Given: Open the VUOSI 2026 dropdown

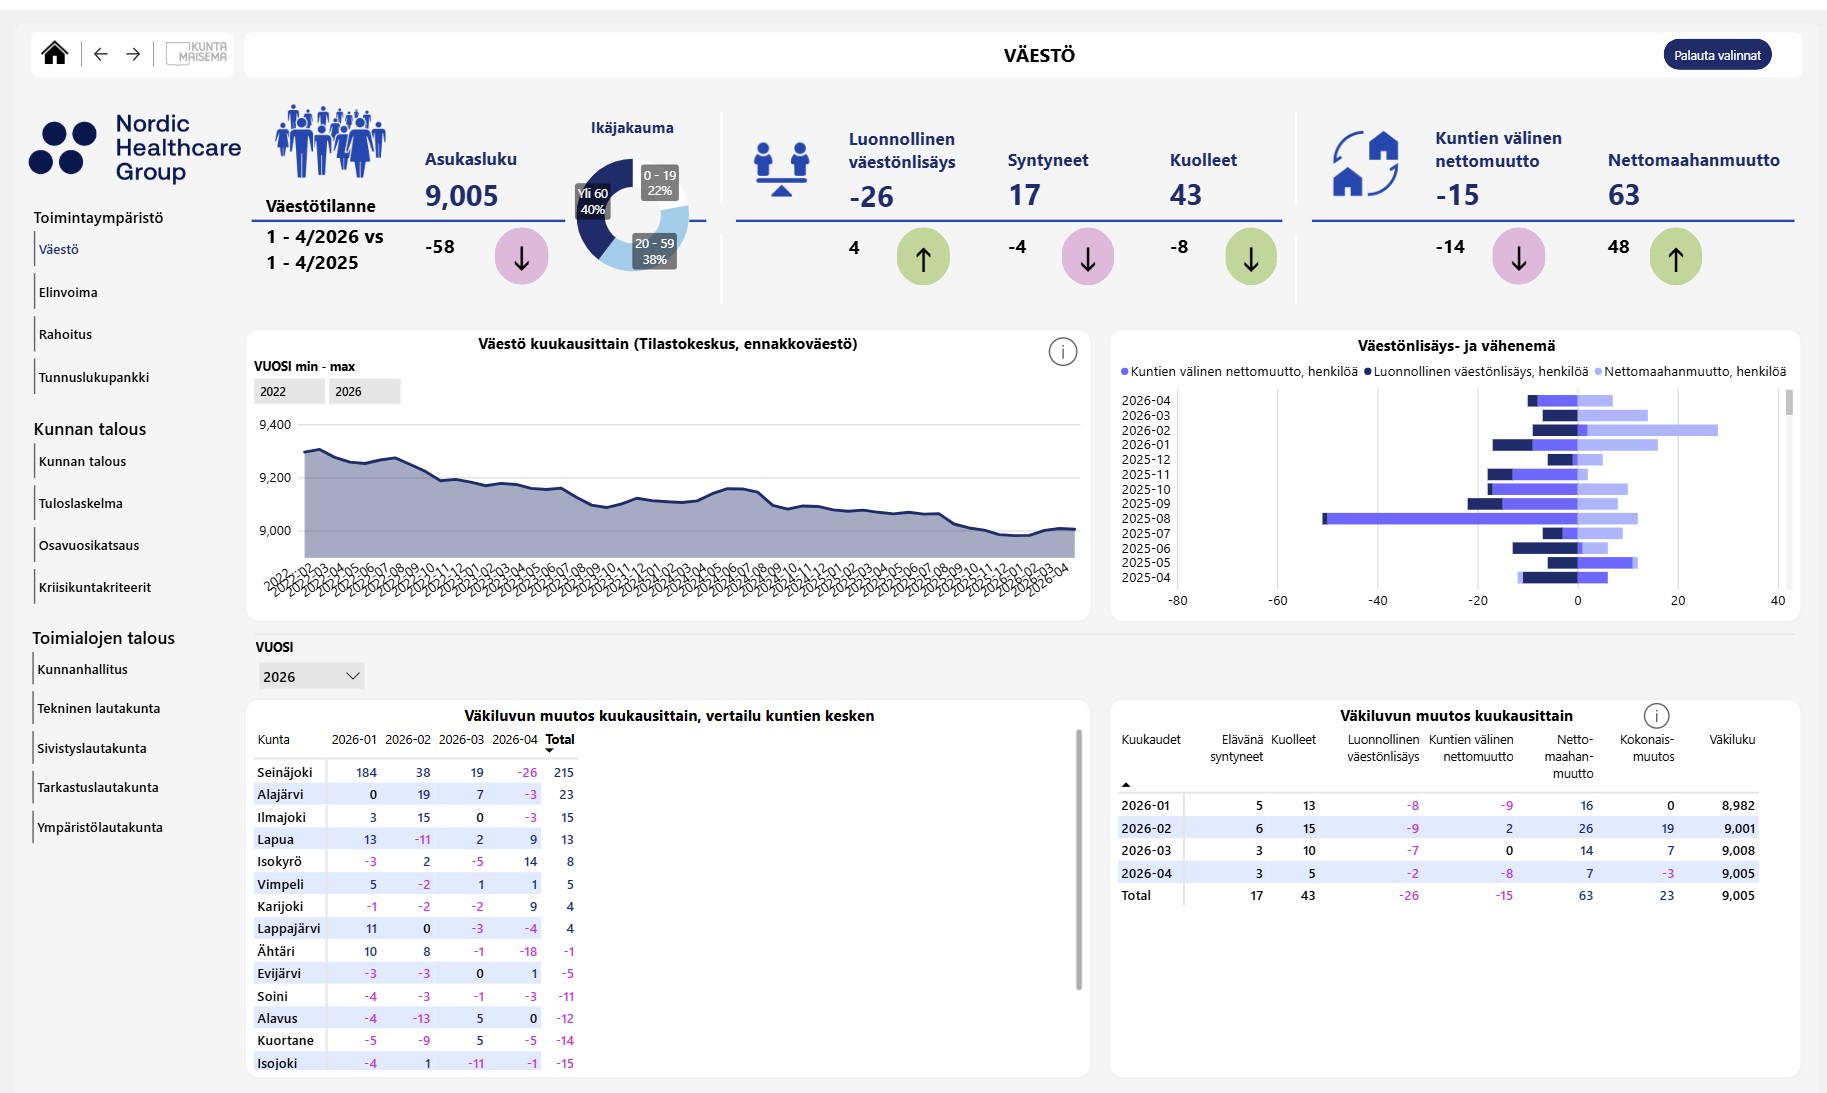Looking at the screenshot, I should 311,676.
